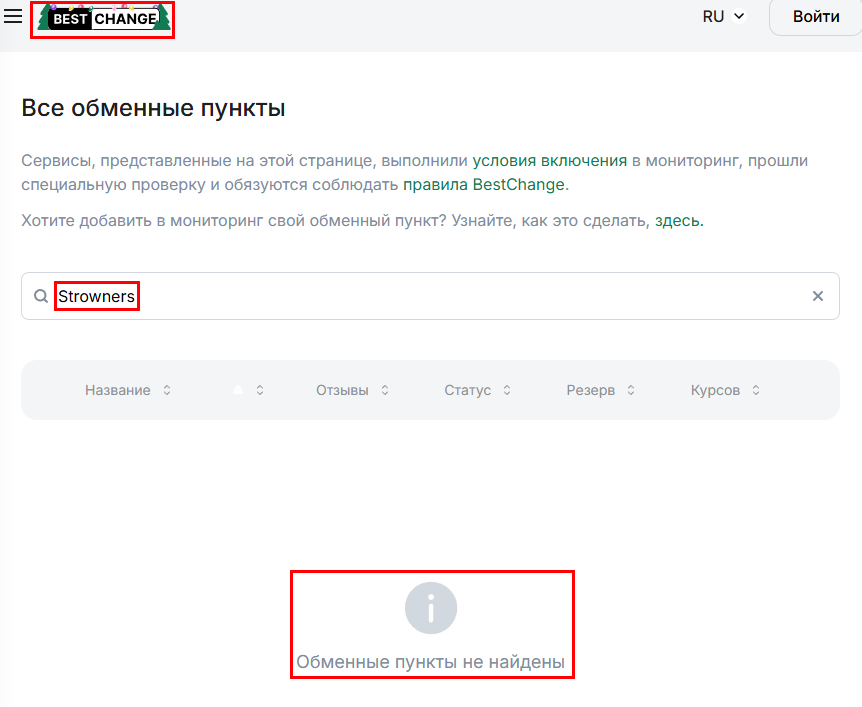The height and width of the screenshot is (707, 862).
Task: Click the BestChange logo
Action: pos(102,17)
